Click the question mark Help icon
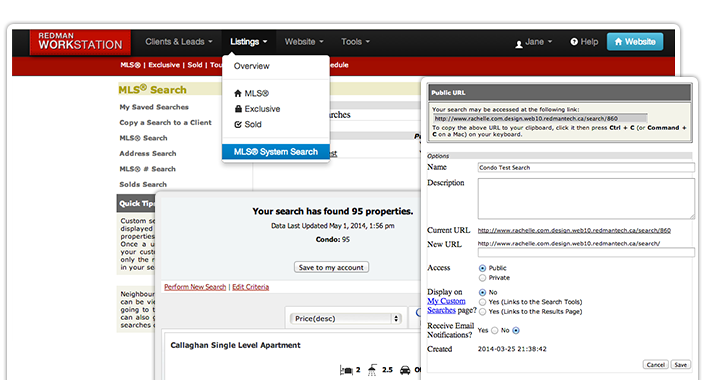The width and height of the screenshot is (712, 380). pos(574,42)
